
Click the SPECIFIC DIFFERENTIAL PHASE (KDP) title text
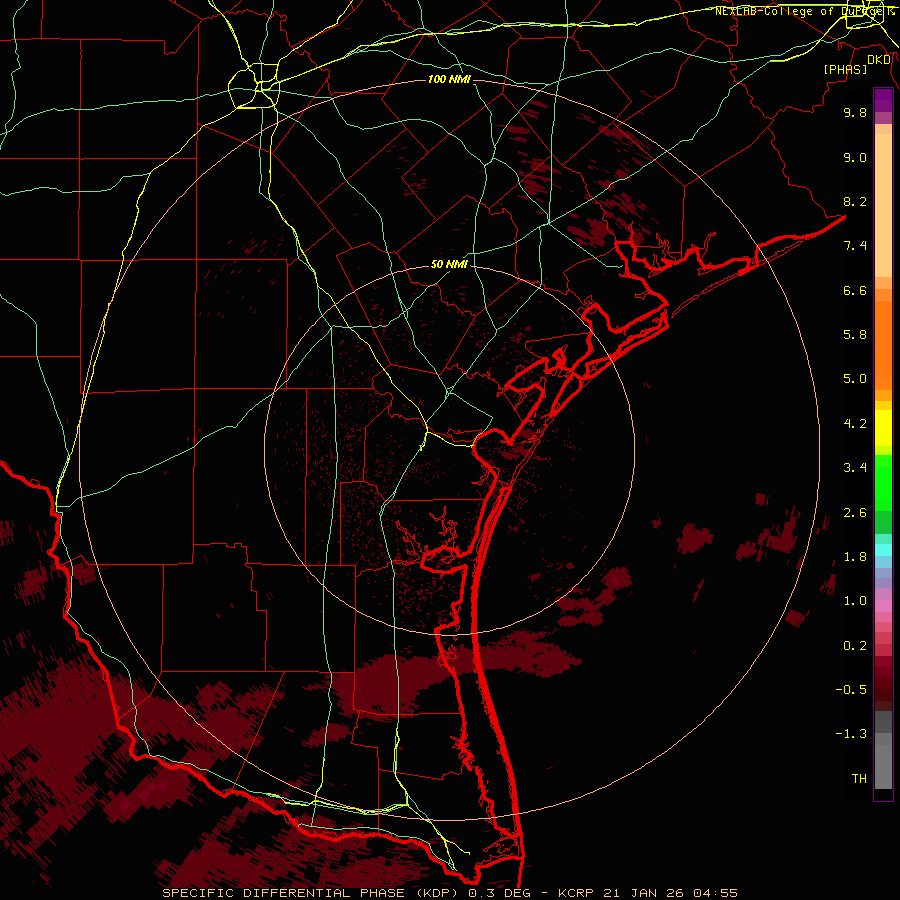(x=312, y=893)
